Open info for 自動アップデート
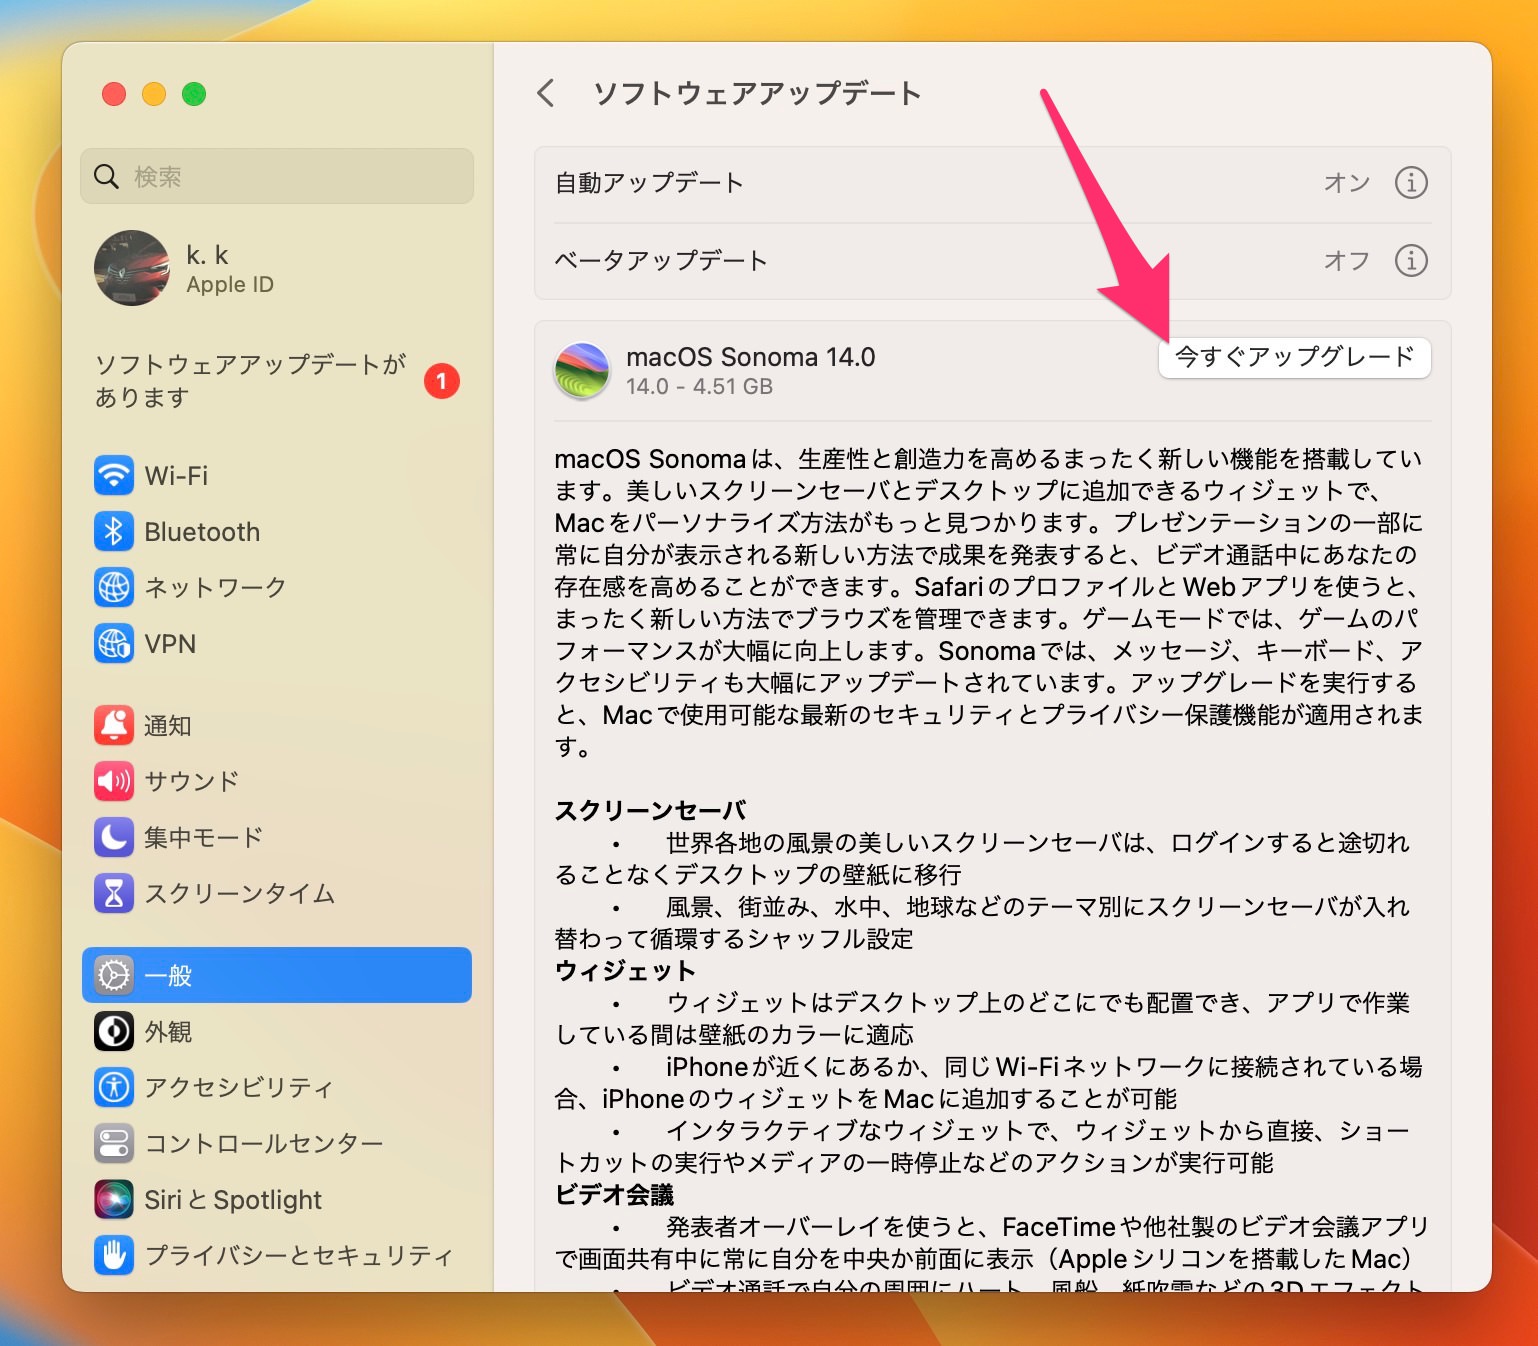The height and width of the screenshot is (1346, 1538). point(1411,183)
